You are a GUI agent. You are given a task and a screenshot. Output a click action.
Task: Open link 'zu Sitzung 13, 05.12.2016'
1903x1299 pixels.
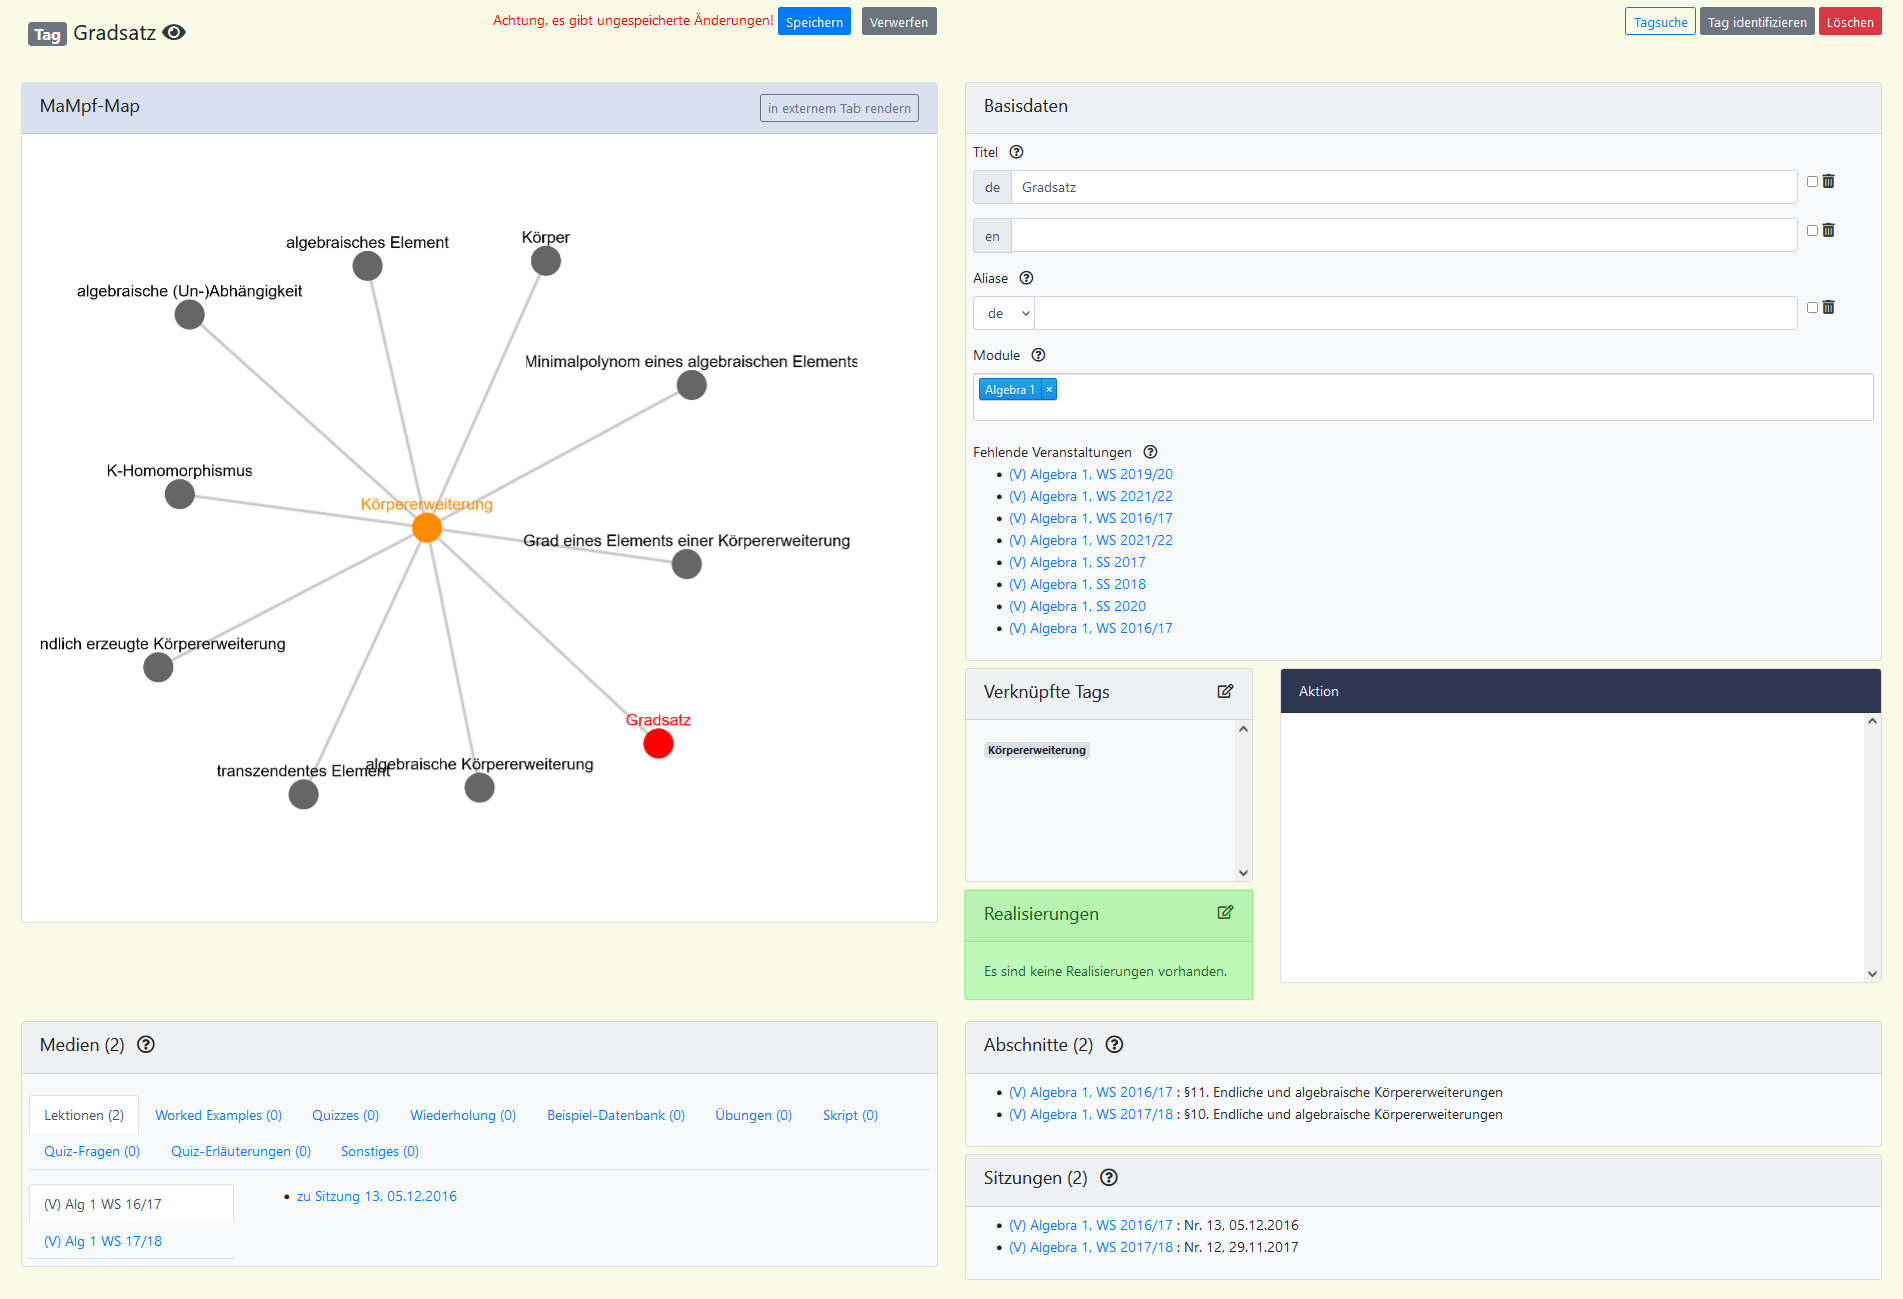coord(377,1196)
